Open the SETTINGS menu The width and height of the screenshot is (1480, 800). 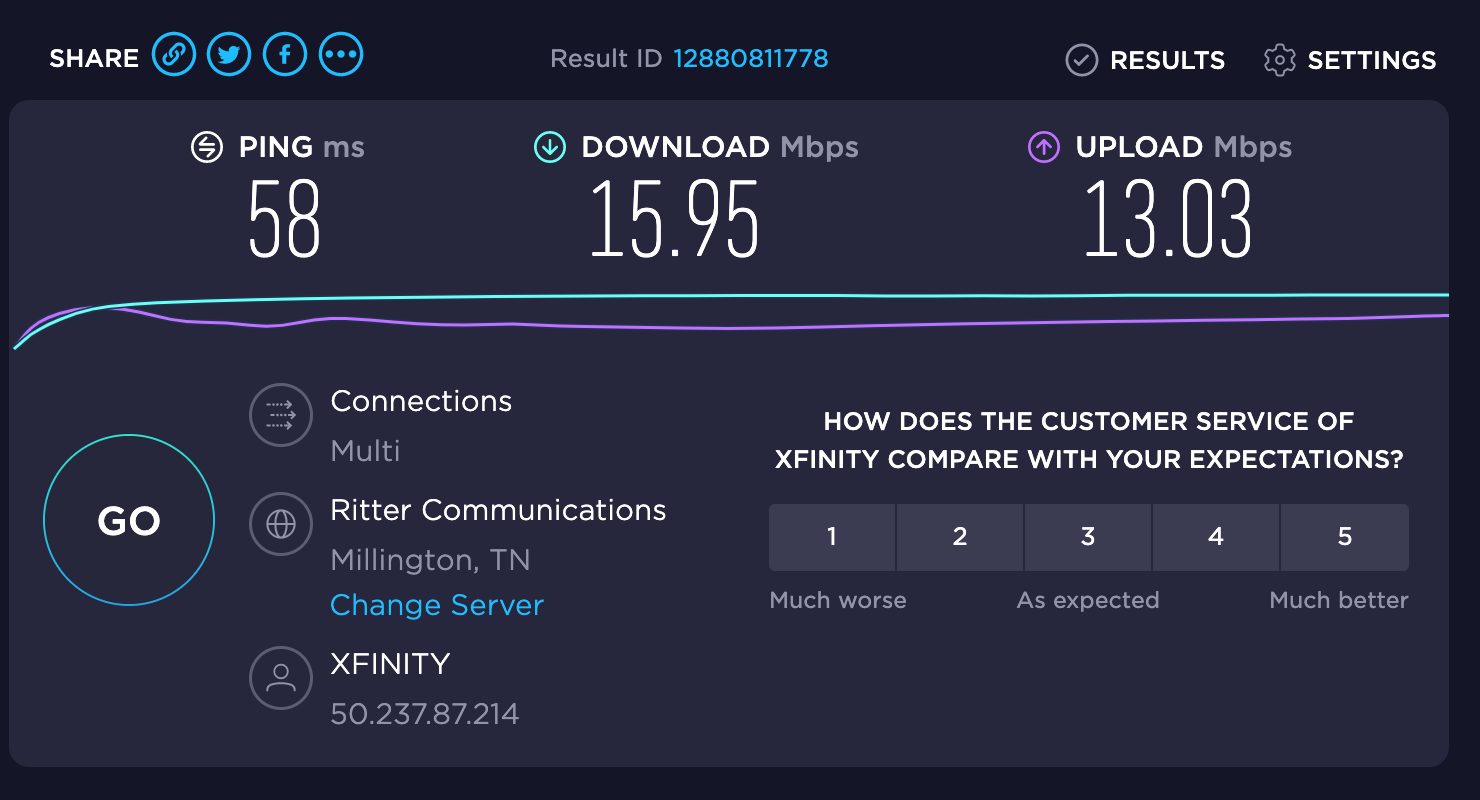[x=1372, y=60]
